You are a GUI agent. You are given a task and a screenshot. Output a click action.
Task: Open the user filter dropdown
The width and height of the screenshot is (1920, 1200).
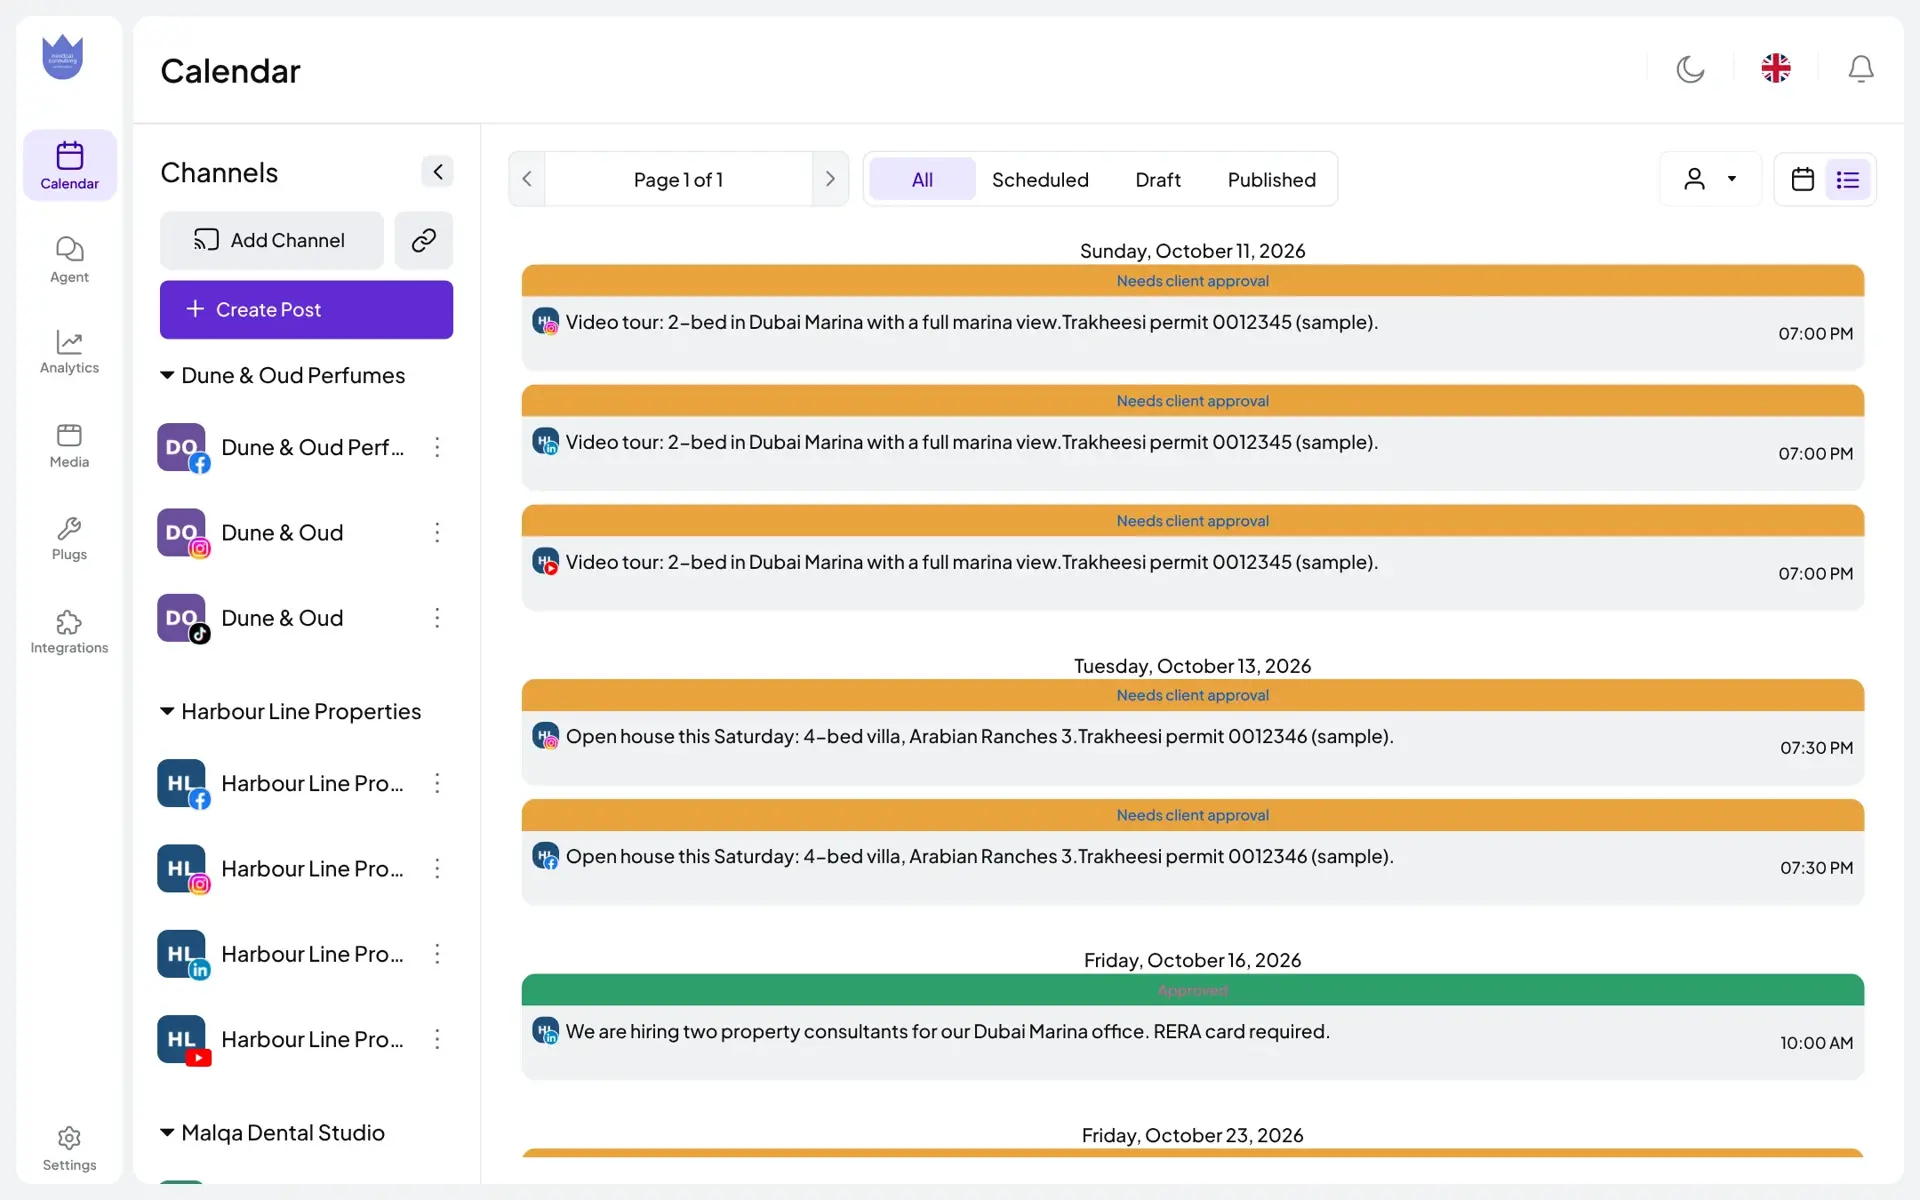[1710, 180]
